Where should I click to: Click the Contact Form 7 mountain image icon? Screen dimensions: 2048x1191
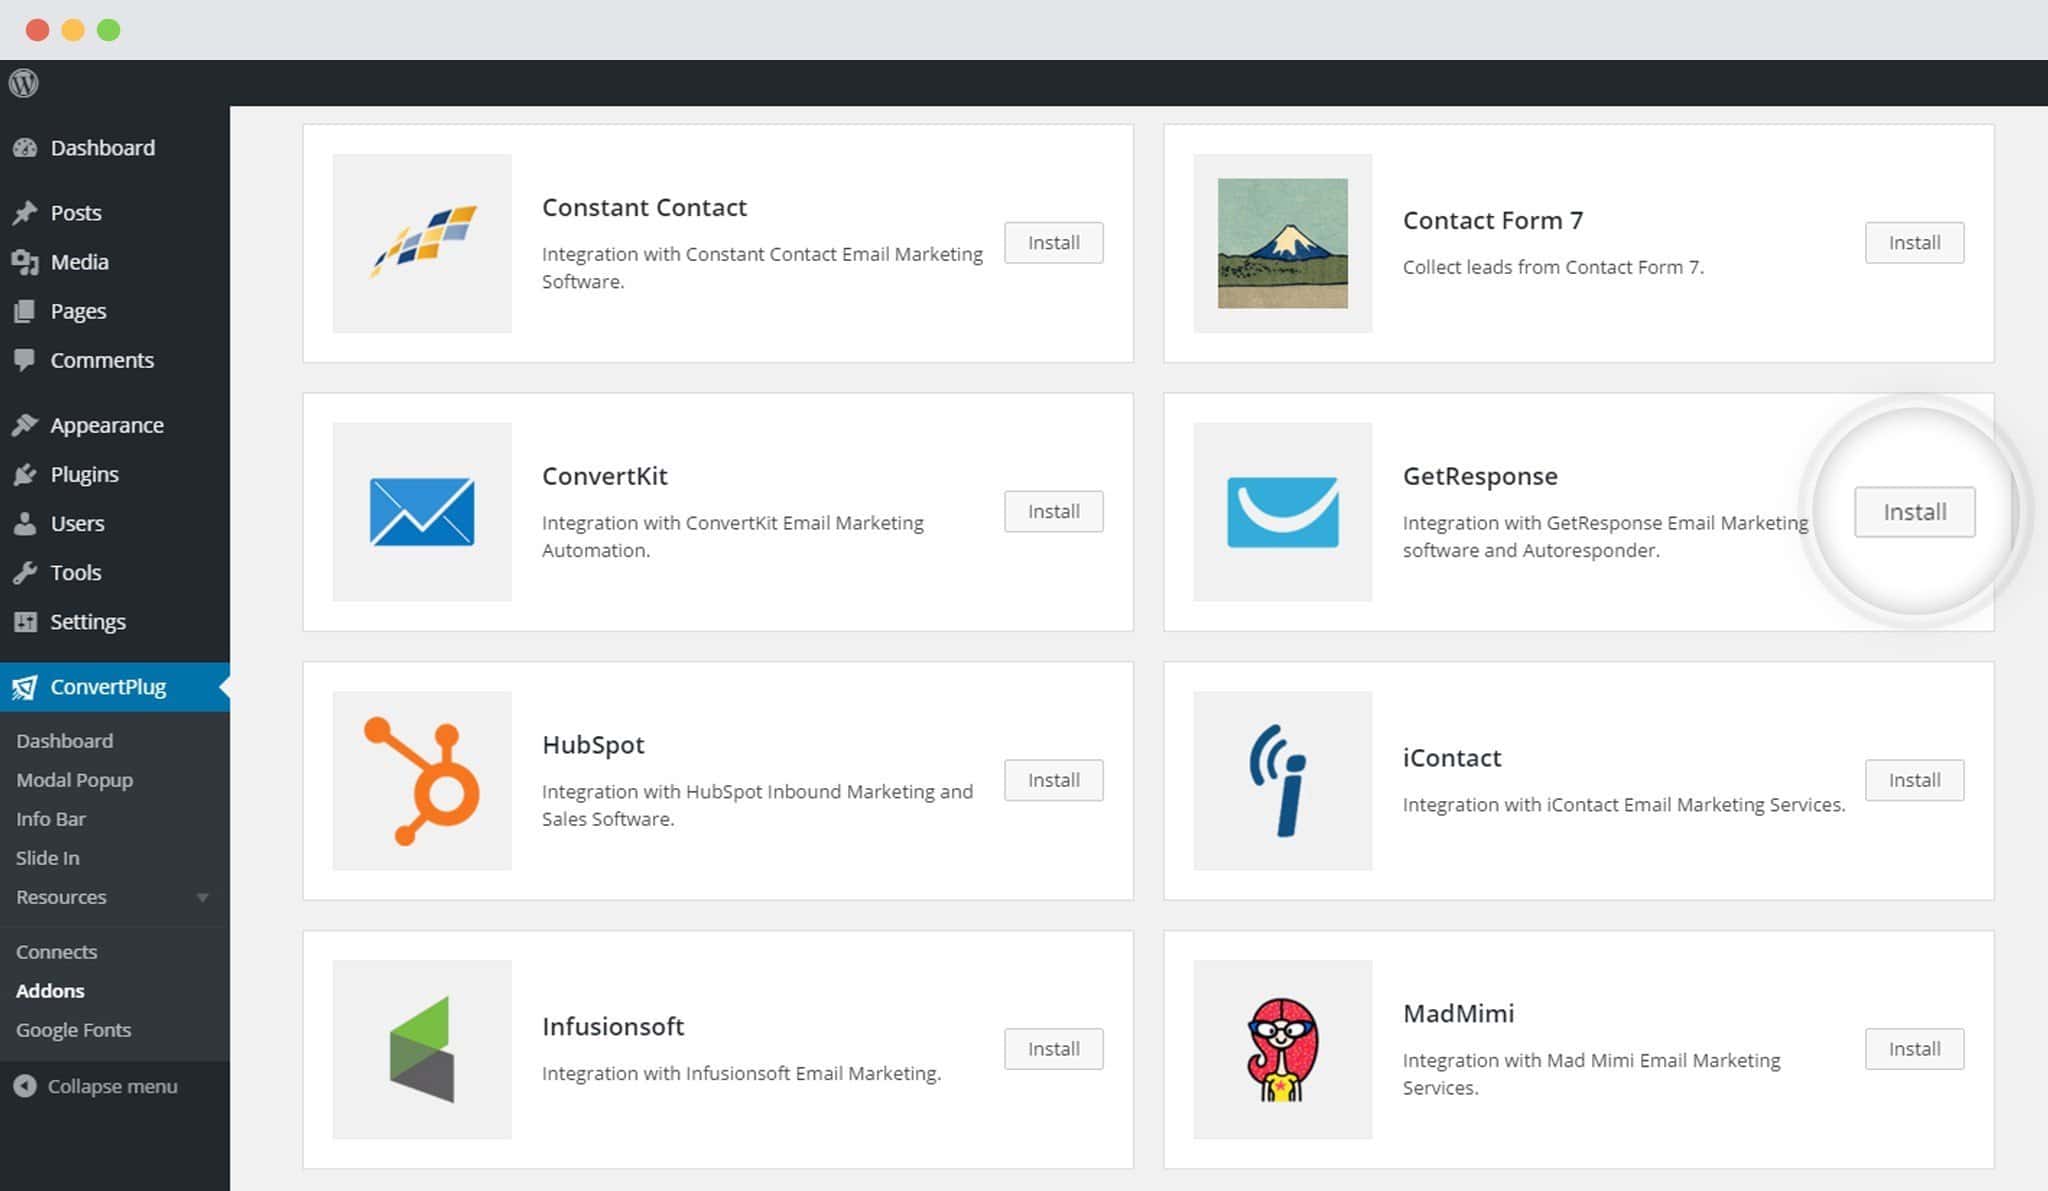coord(1281,242)
